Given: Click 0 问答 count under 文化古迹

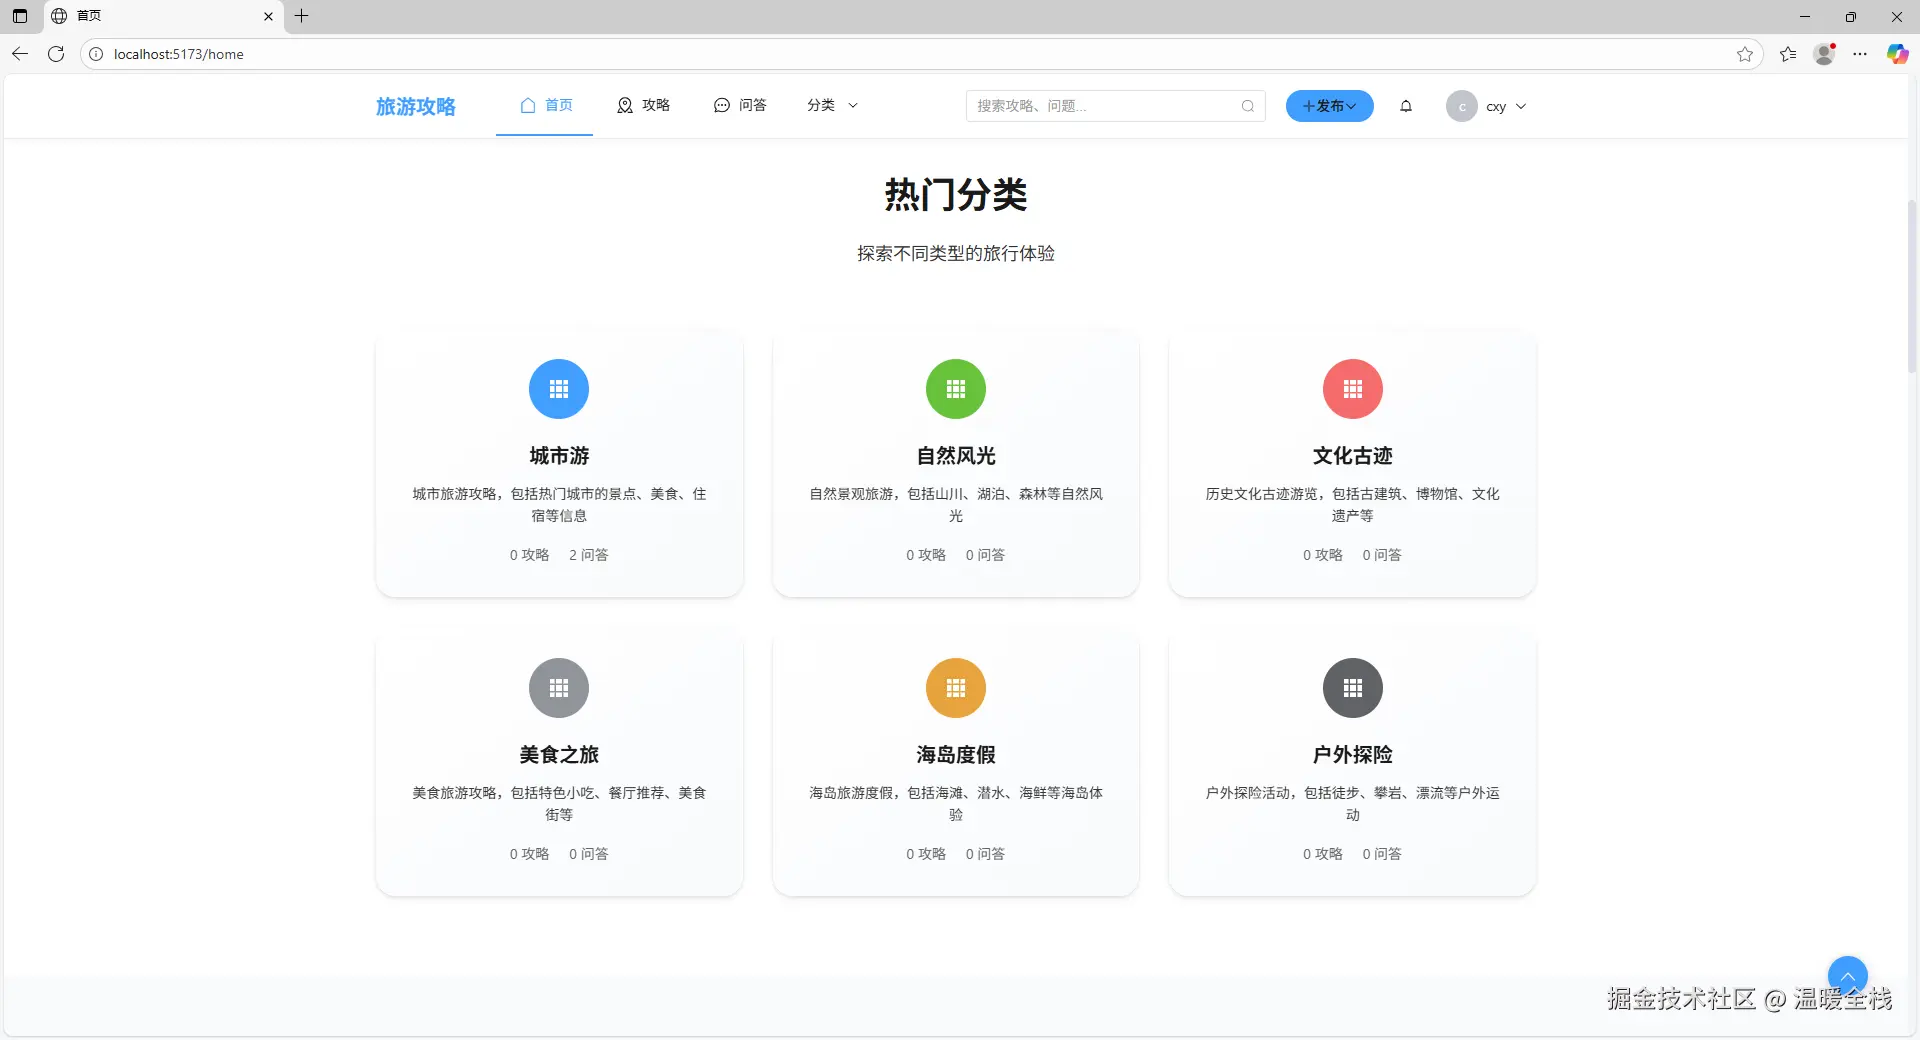Looking at the screenshot, I should click(1382, 555).
